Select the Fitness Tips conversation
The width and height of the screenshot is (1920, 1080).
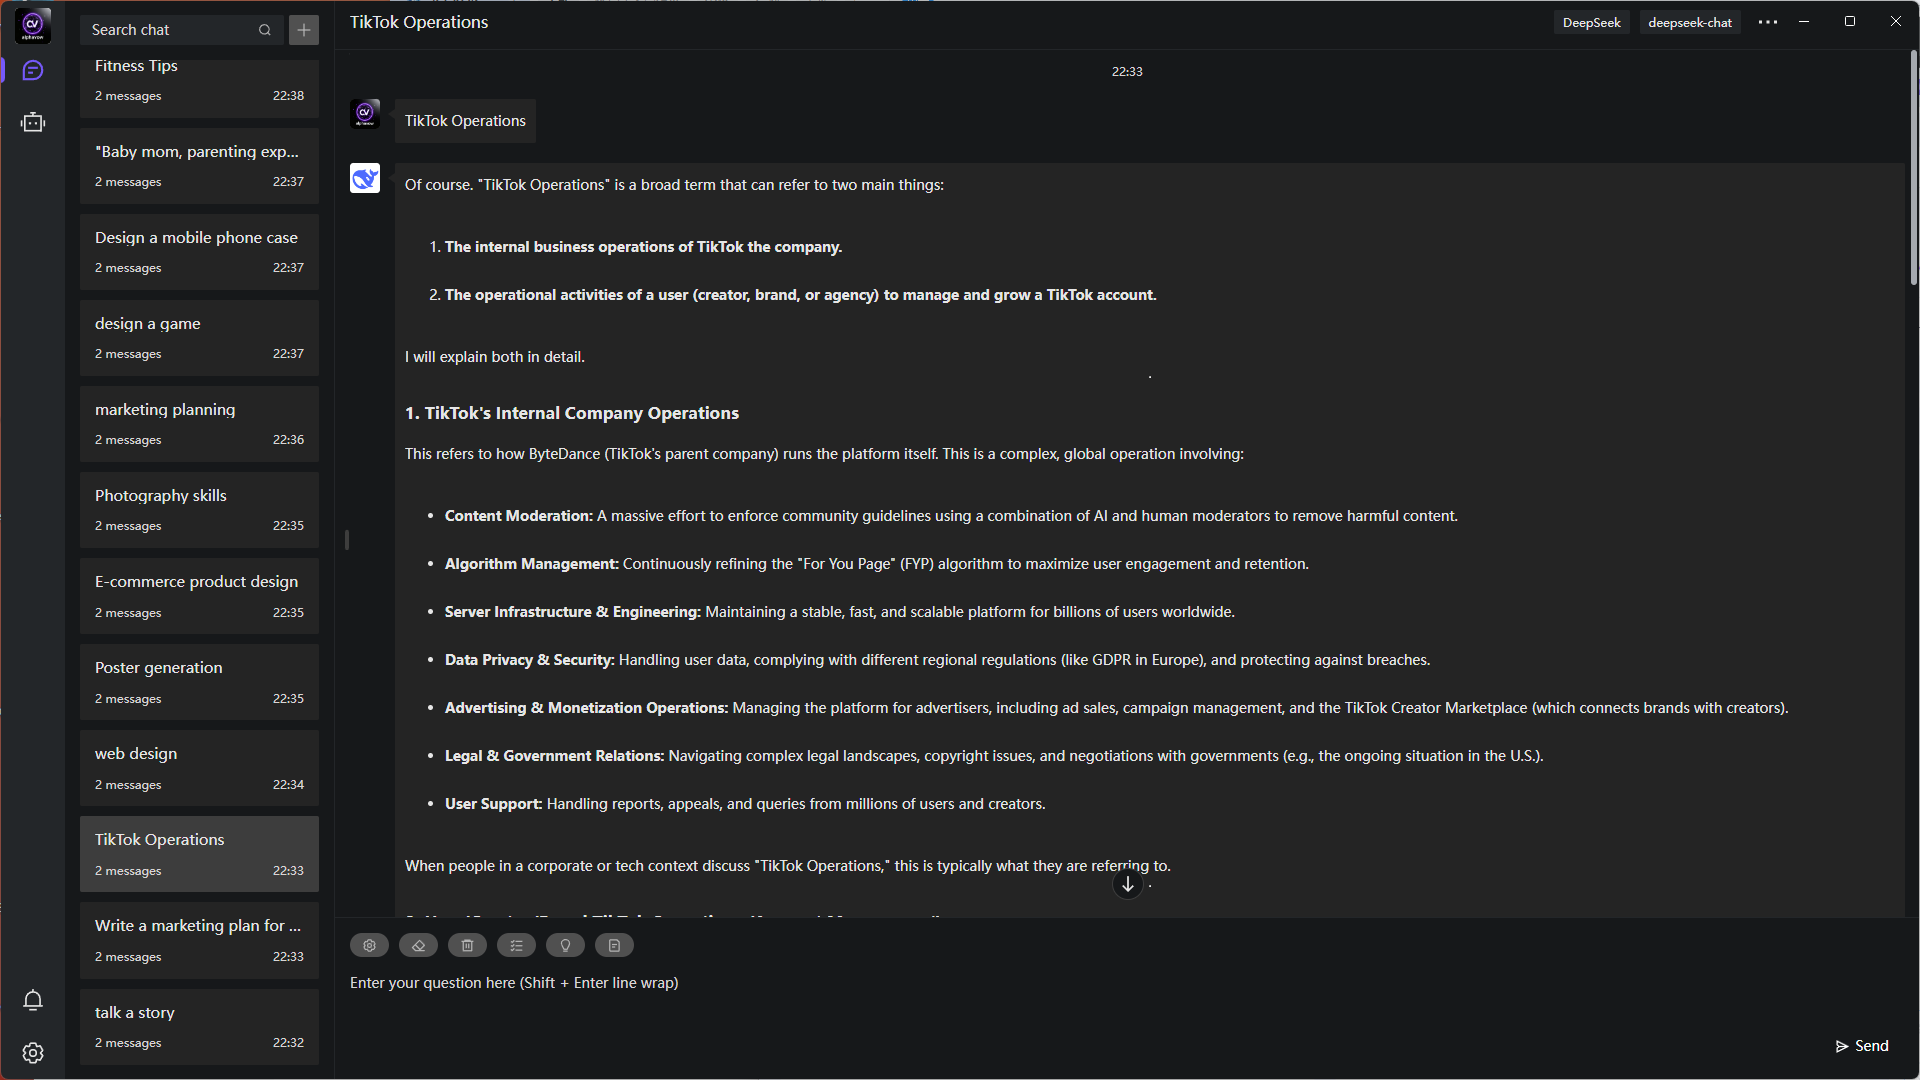tap(199, 80)
